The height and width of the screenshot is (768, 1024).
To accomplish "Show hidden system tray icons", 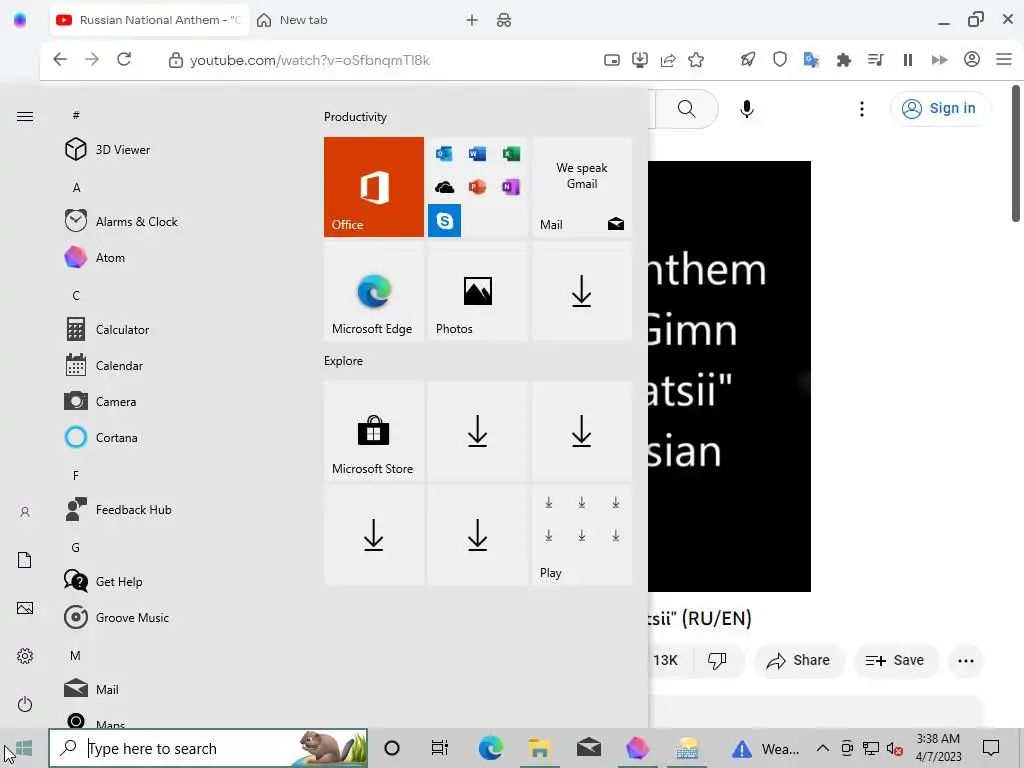I will click(823, 748).
